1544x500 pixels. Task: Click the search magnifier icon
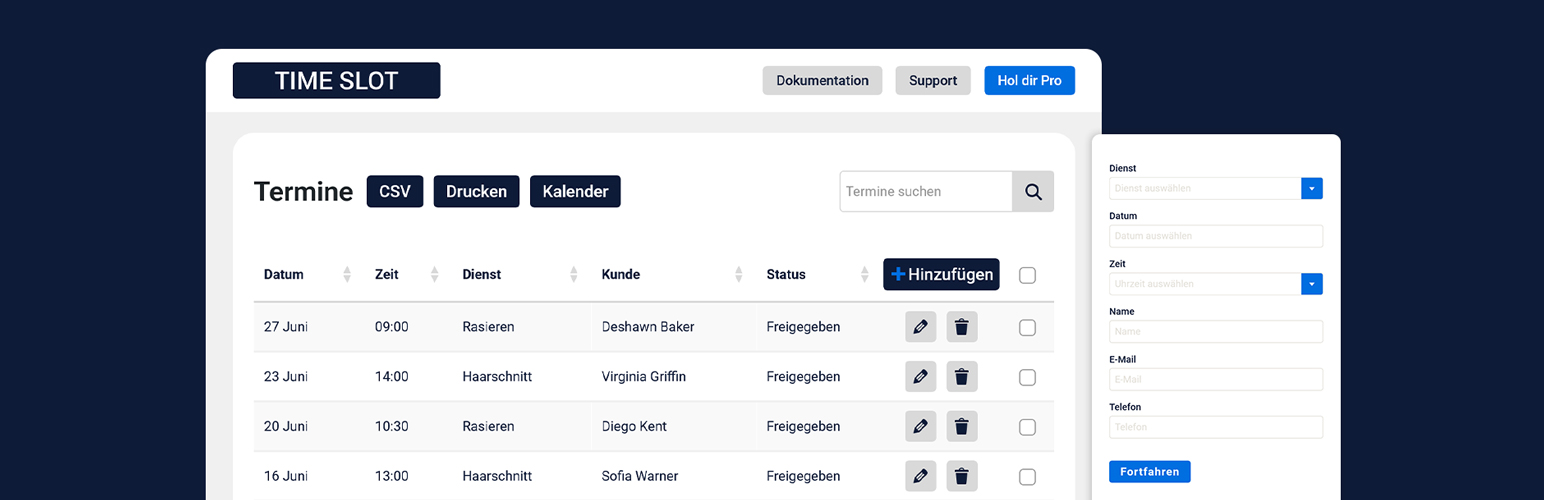[1033, 191]
